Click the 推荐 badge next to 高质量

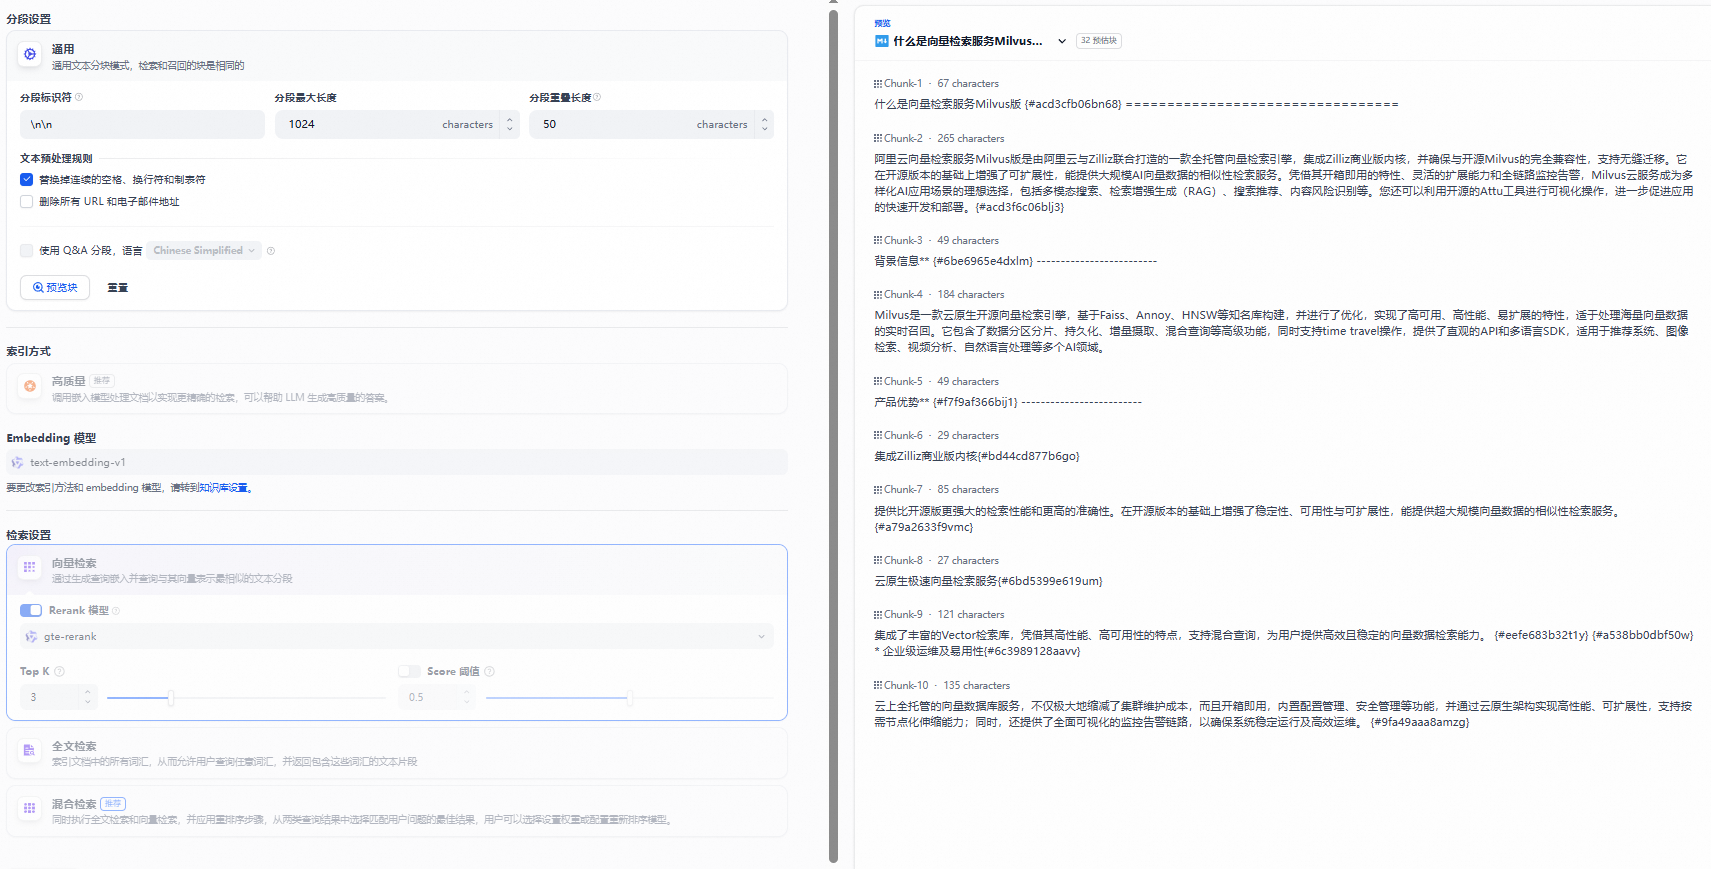[102, 381]
